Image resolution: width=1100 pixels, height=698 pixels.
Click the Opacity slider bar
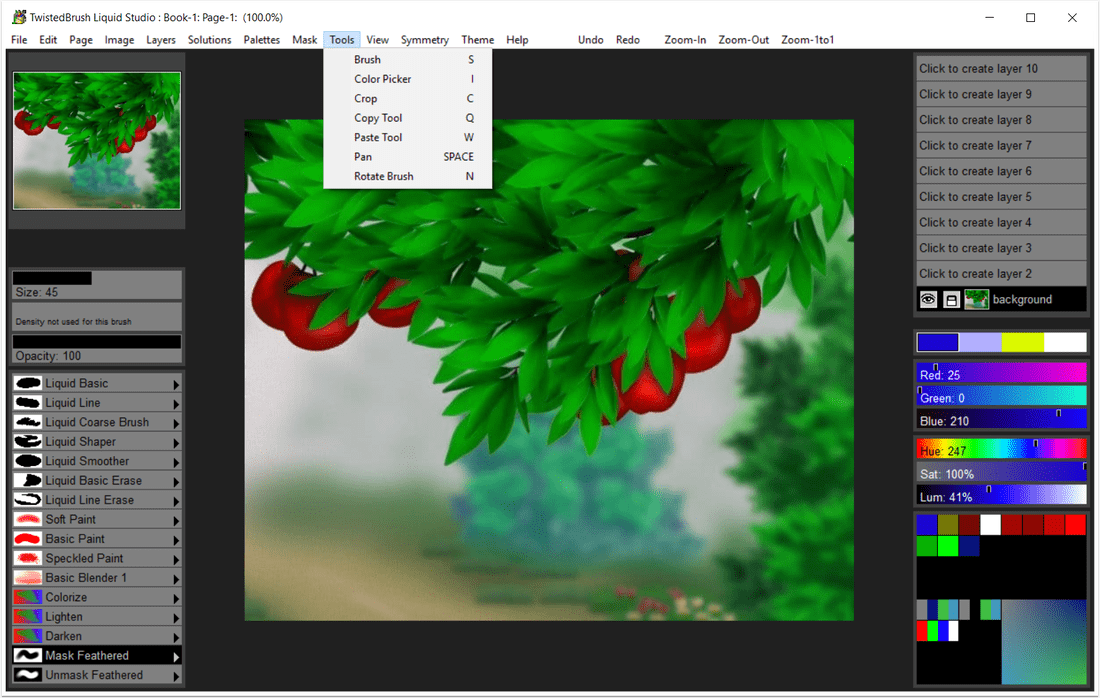(97, 349)
